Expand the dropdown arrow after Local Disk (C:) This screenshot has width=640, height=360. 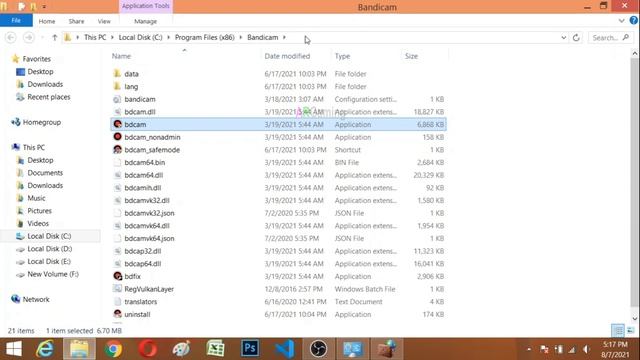point(168,38)
